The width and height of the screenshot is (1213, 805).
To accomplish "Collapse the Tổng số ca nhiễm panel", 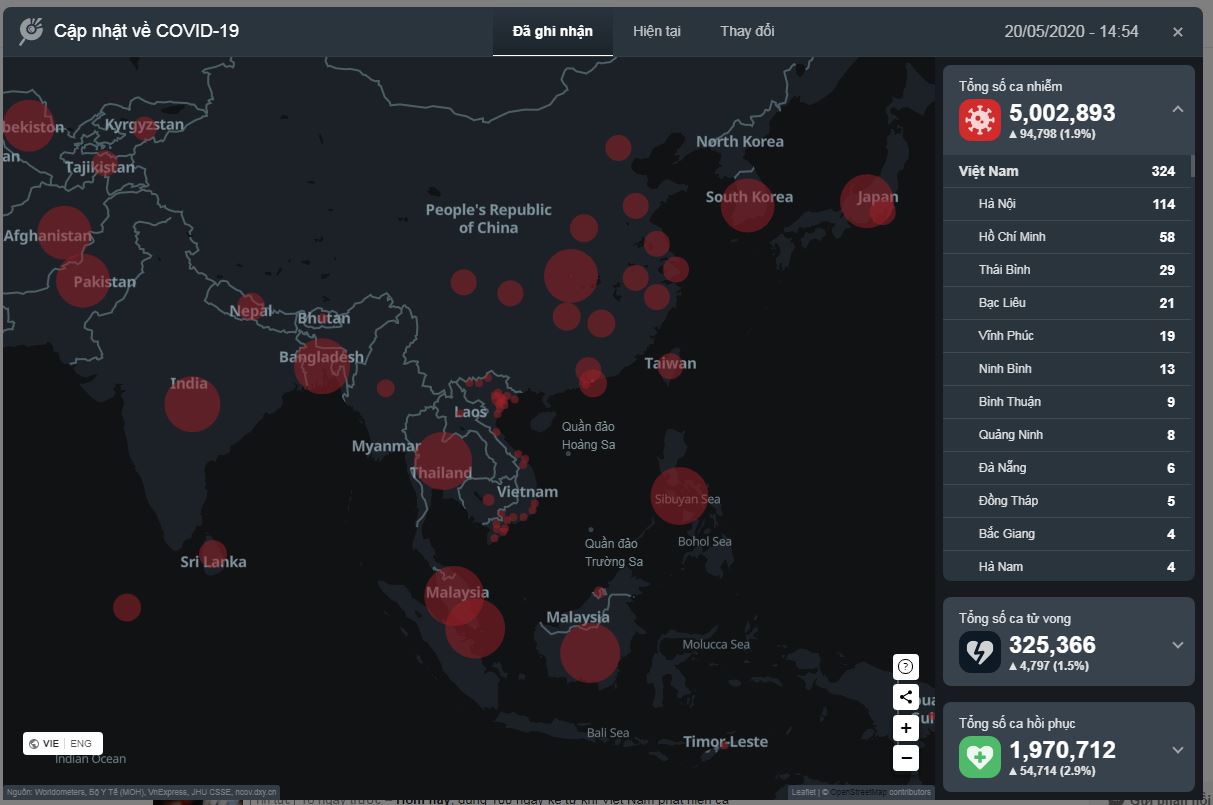I will coord(1177,109).
